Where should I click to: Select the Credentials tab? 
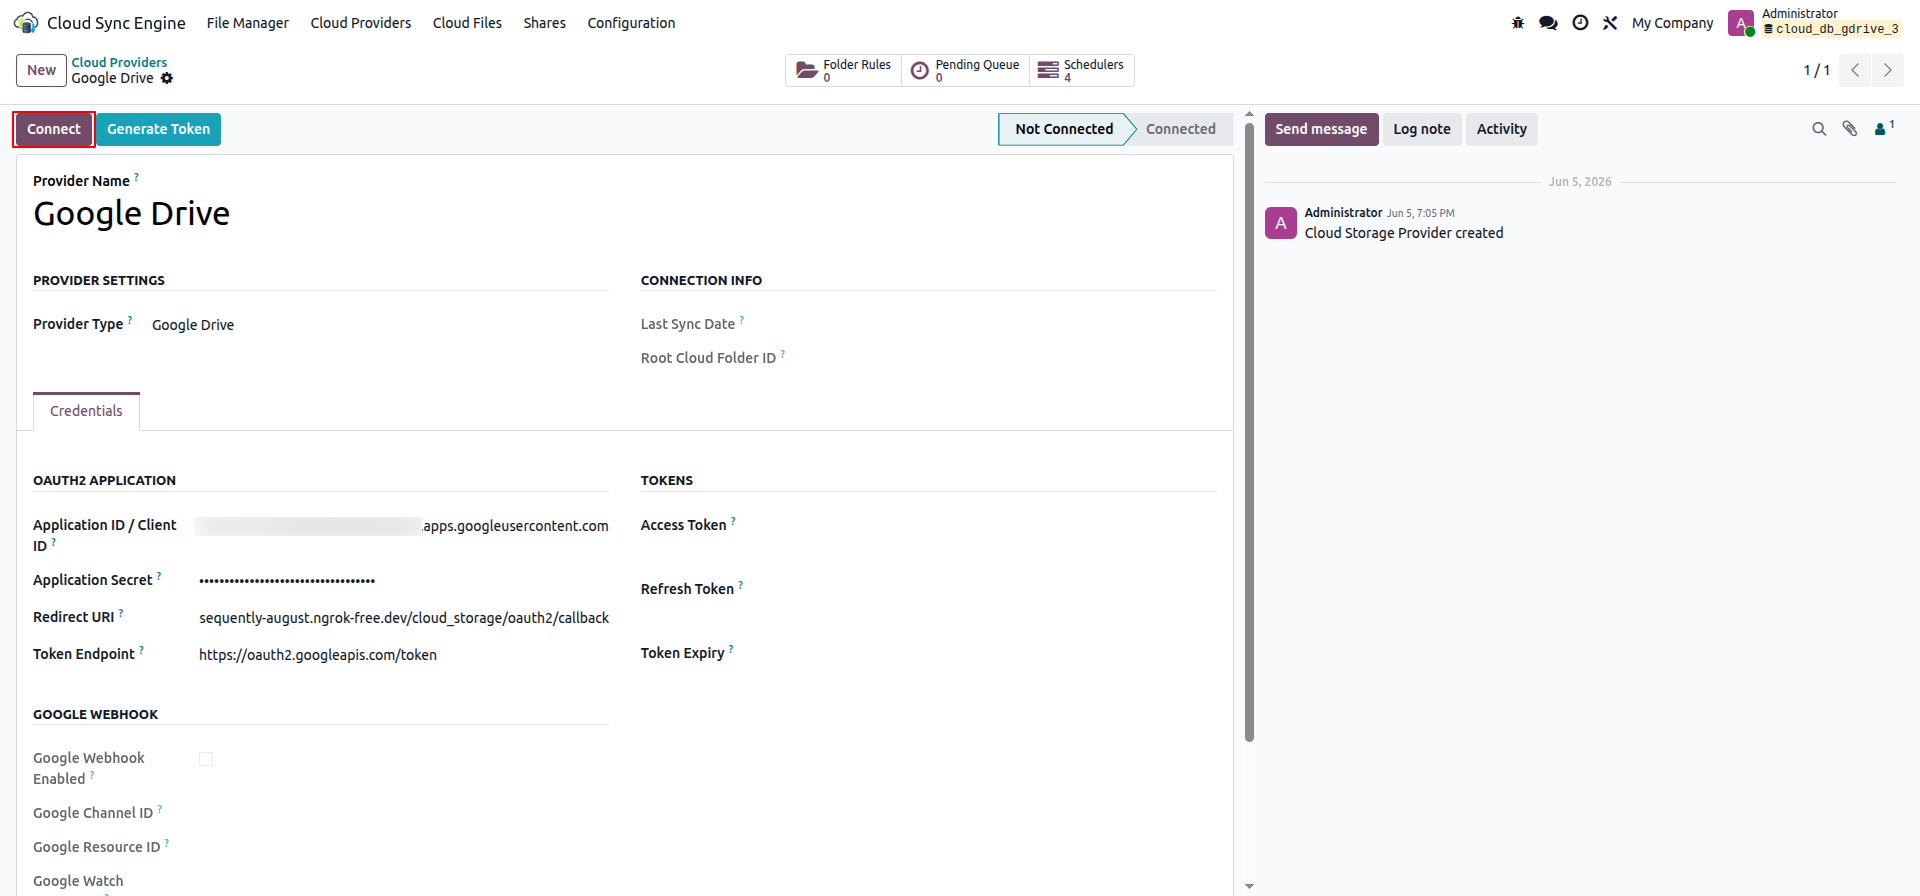pyautogui.click(x=86, y=411)
